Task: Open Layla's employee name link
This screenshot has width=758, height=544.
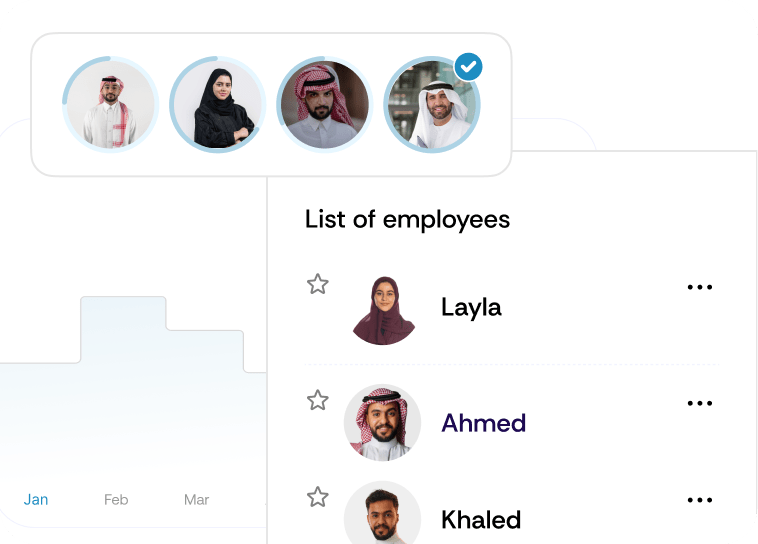Action: [x=471, y=307]
